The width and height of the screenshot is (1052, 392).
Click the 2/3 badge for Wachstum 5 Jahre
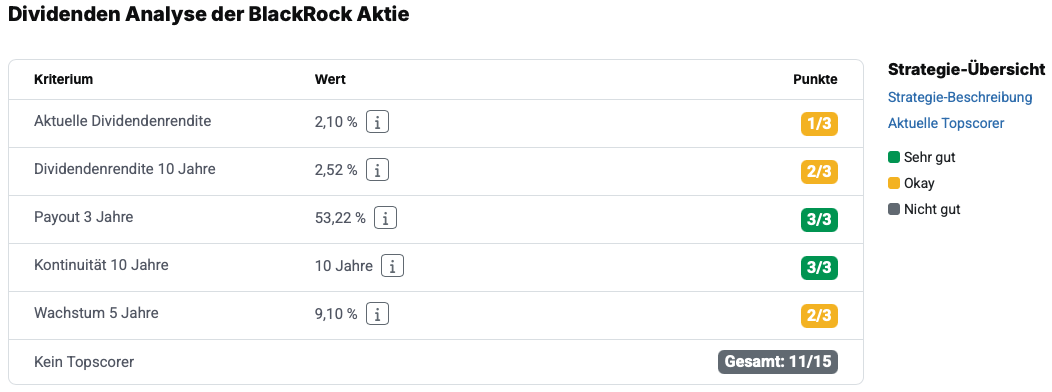coord(819,316)
